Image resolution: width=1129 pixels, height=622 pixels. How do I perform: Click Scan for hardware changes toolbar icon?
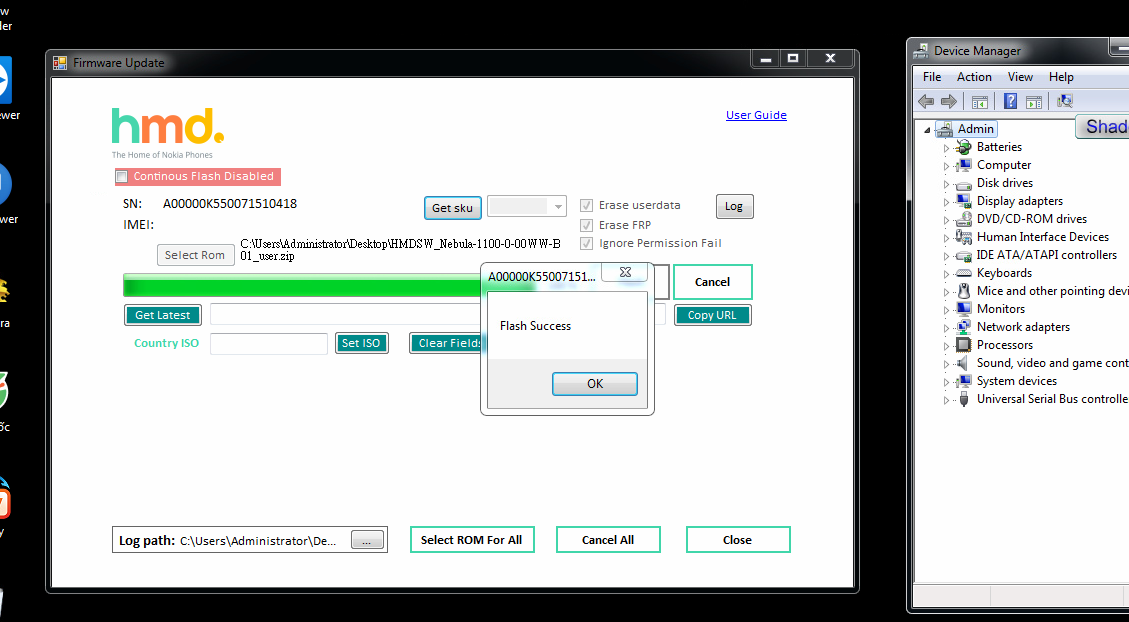click(x=1065, y=101)
